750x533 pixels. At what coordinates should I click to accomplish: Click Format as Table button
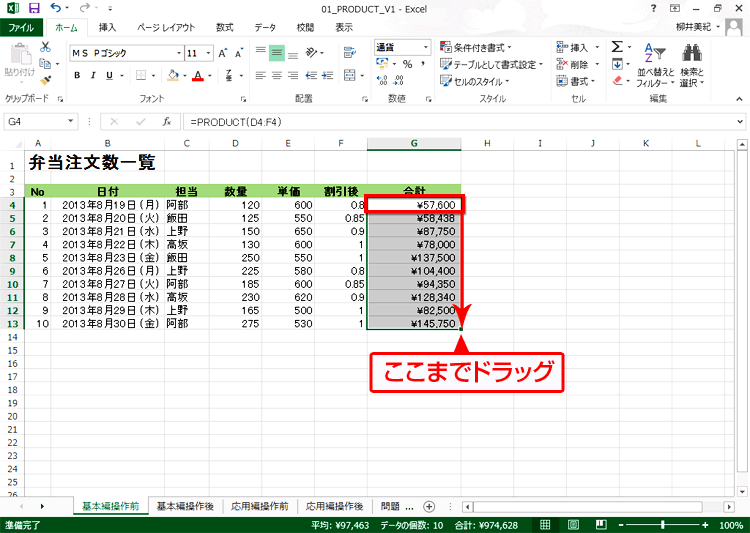pos(491,64)
